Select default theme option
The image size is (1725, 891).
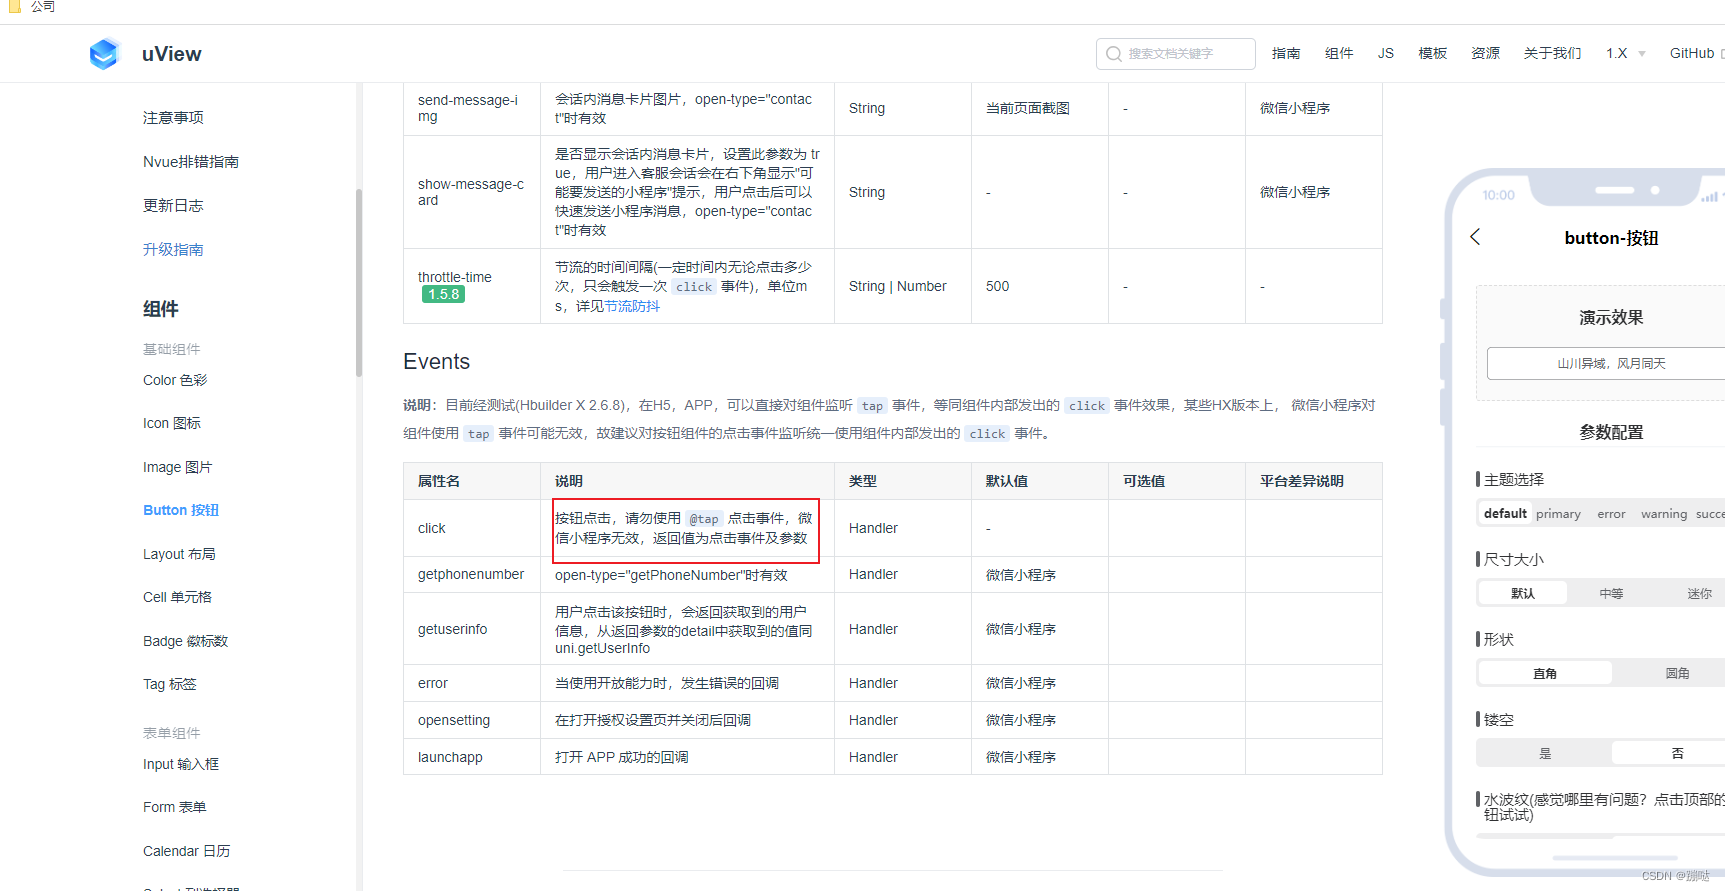tap(1505, 514)
